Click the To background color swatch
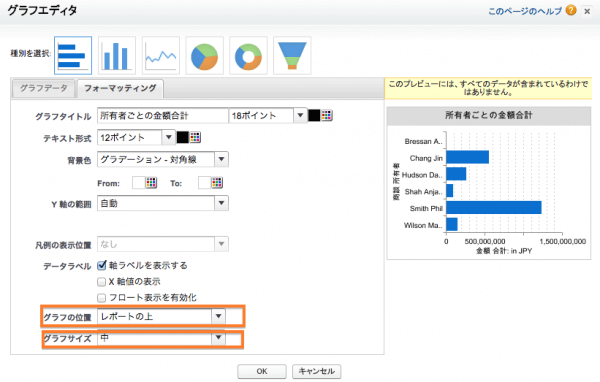Image resolution: width=600 pixels, height=382 pixels. point(204,183)
